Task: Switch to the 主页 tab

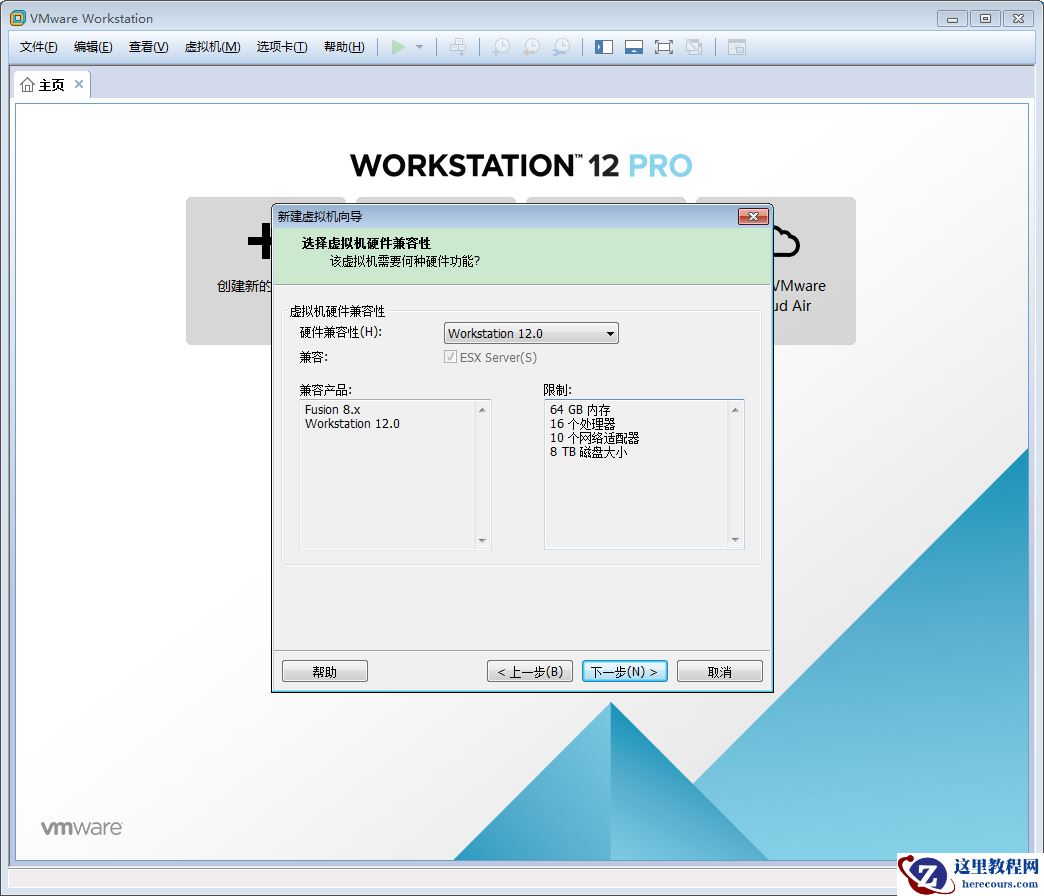Action: [50, 85]
